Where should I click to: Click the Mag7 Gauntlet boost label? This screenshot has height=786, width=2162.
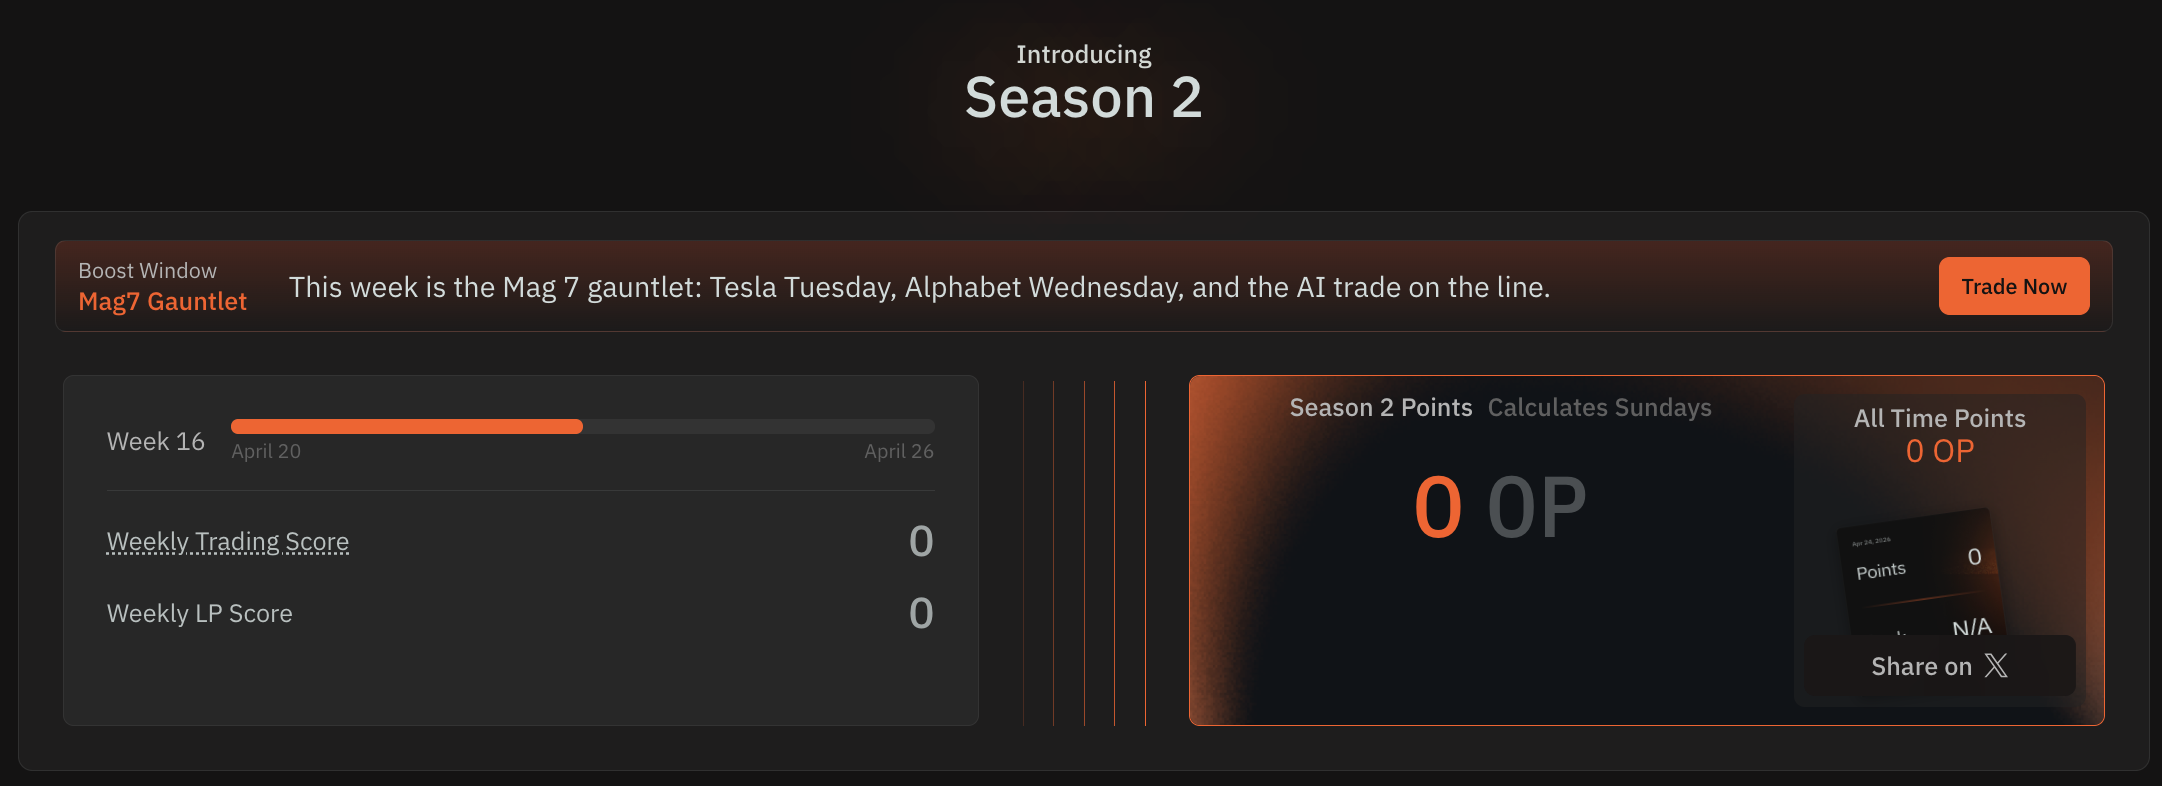tap(162, 302)
